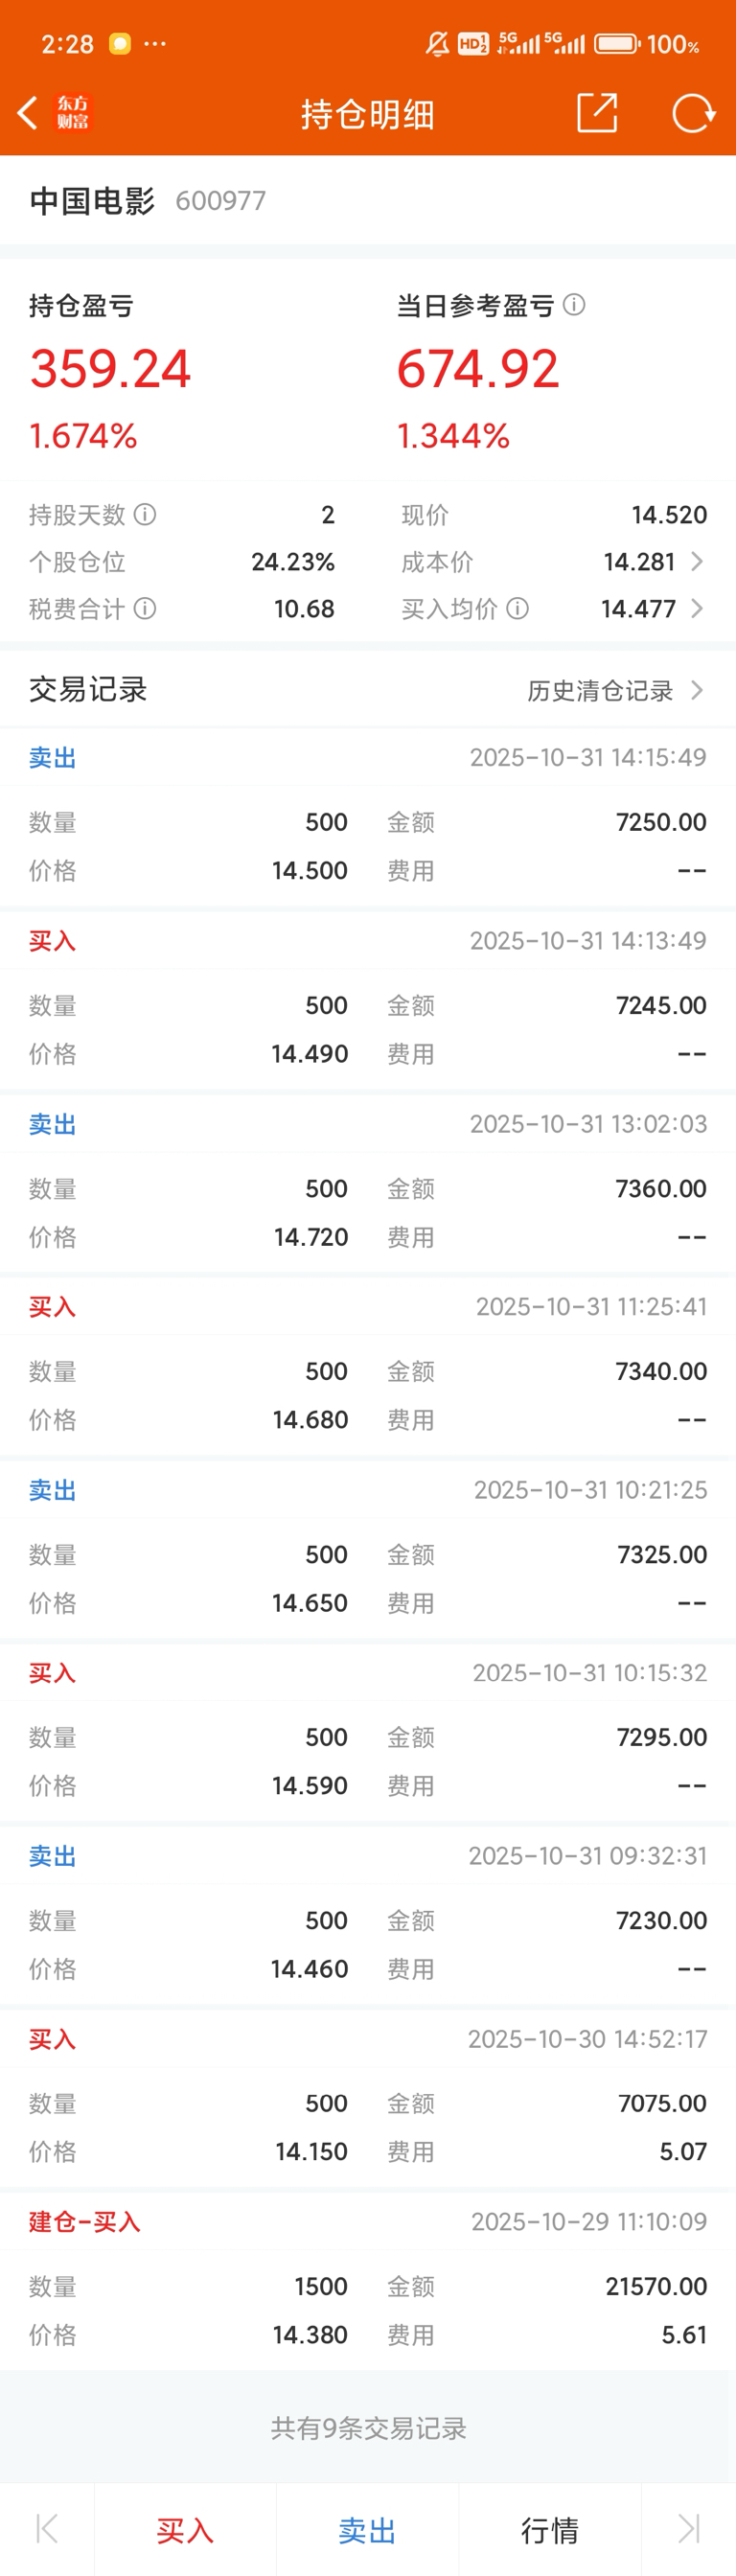
Task: Open the share/export icon in header
Action: pyautogui.click(x=597, y=113)
